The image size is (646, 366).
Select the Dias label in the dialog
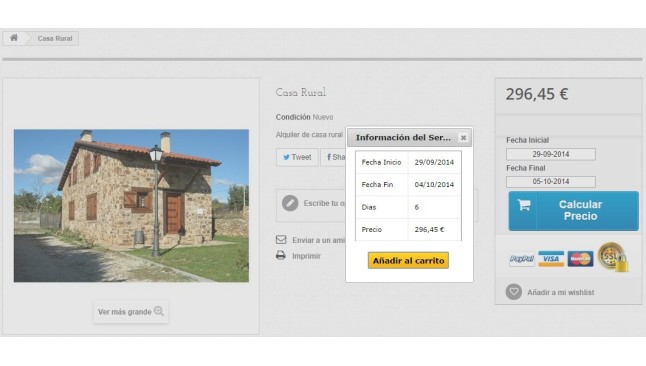pos(369,207)
